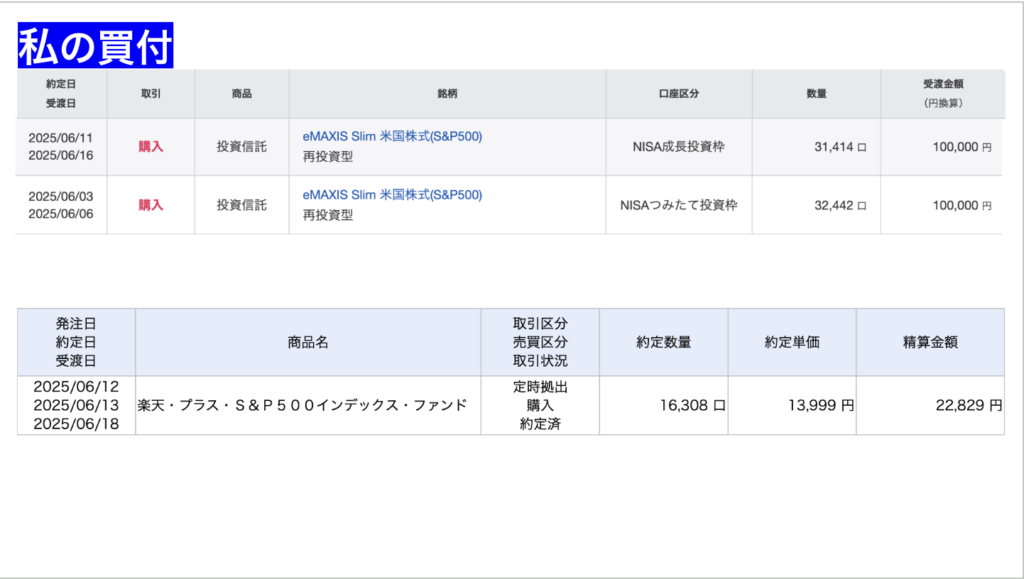Click the date 2025/06/11
Viewport: 1024px width, 579px height.
pos(61,138)
